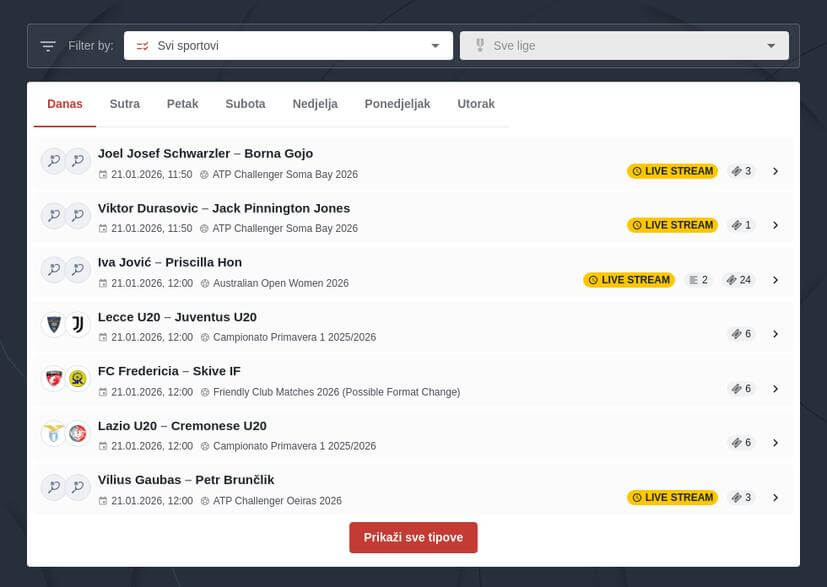
Task: Open the Svi sportovi sports dropdown
Action: [x=288, y=46]
